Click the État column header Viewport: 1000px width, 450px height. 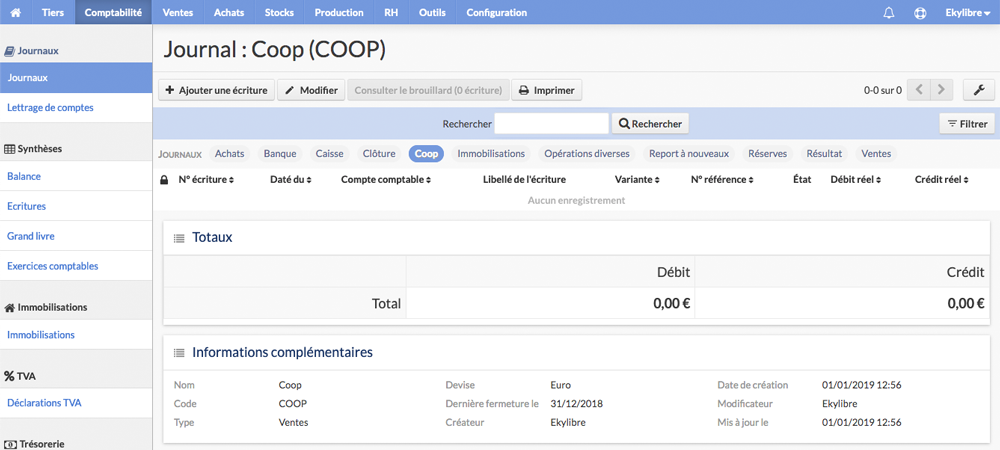tap(802, 180)
